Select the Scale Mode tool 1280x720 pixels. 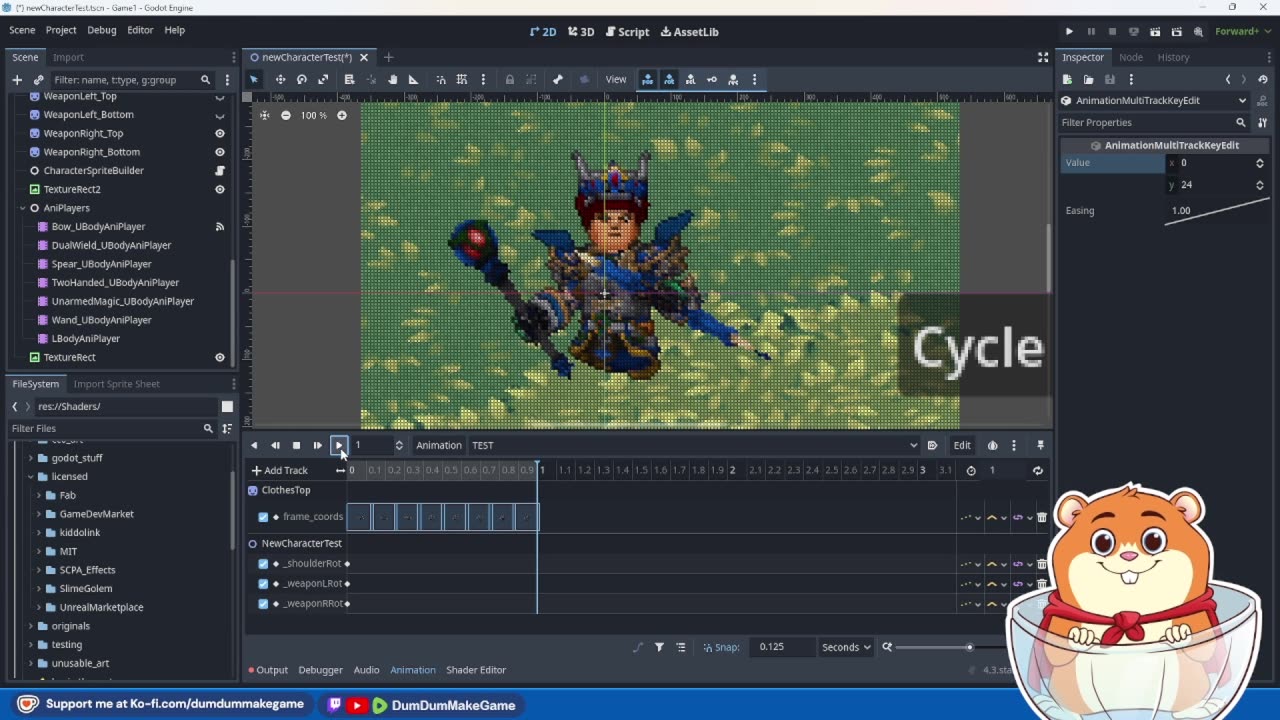coord(323,80)
